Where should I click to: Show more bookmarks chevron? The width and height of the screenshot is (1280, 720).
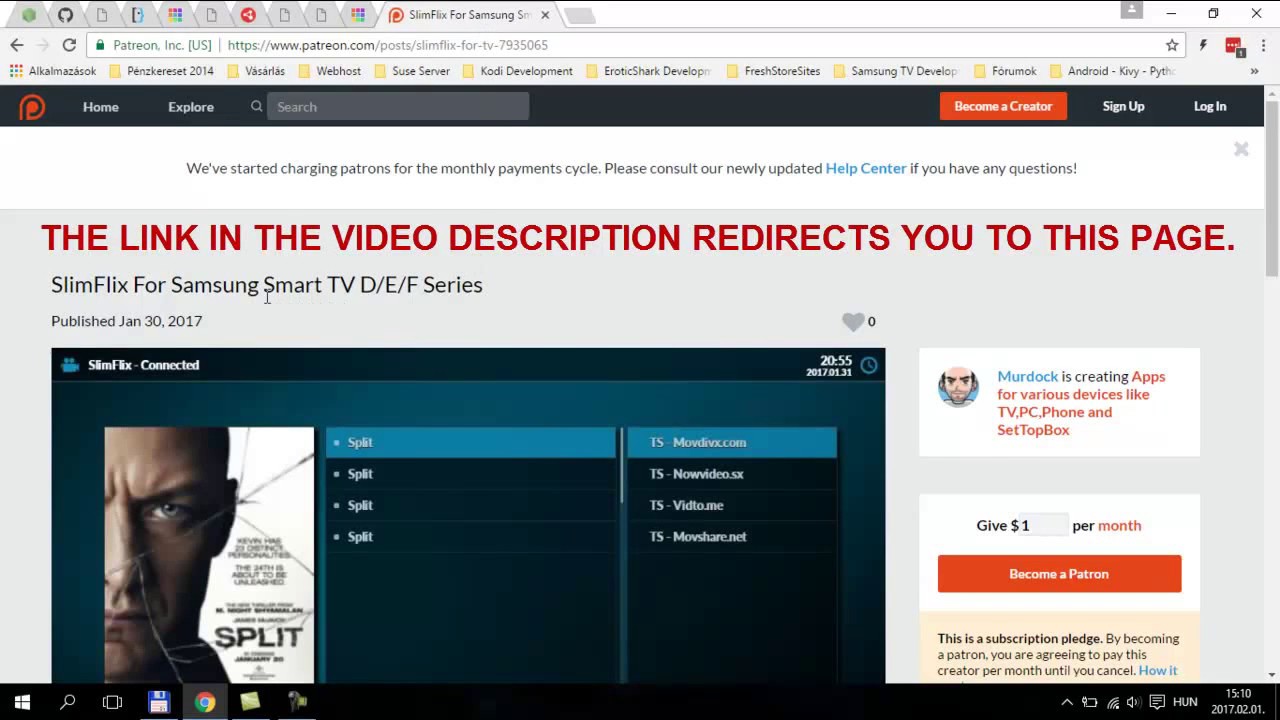[1254, 71]
